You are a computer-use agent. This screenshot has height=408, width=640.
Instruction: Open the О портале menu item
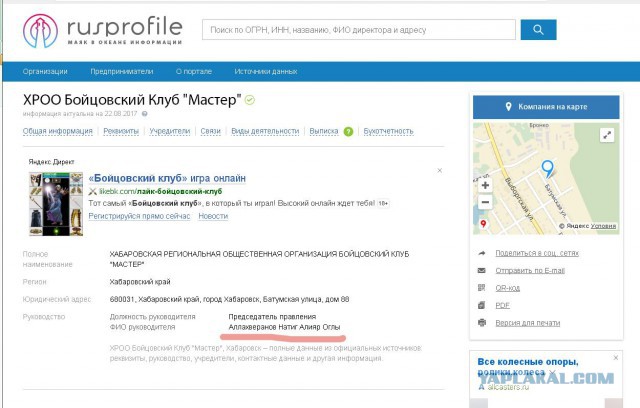click(x=194, y=71)
